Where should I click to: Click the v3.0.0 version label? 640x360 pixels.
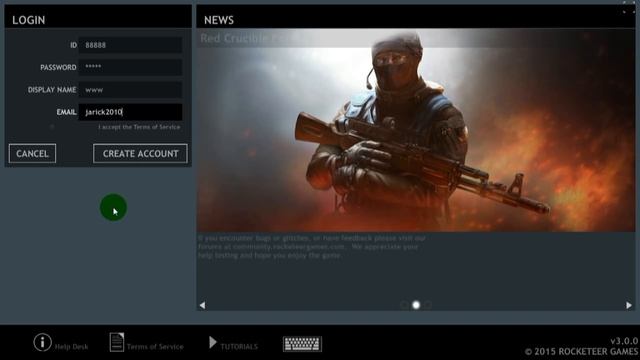[x=624, y=341]
